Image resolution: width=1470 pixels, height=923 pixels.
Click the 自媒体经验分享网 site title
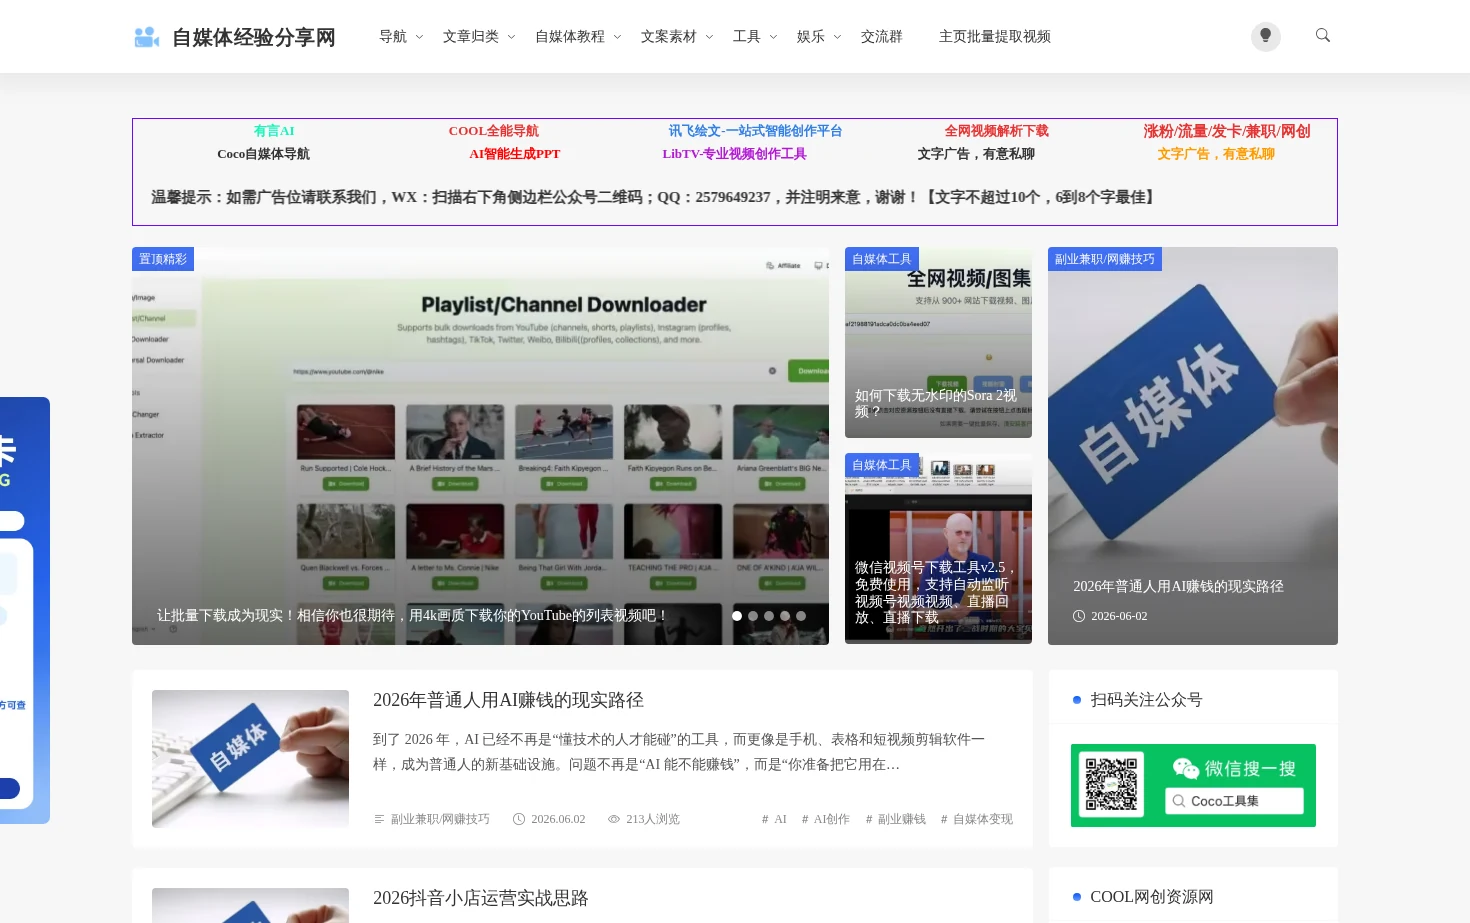pyautogui.click(x=254, y=37)
